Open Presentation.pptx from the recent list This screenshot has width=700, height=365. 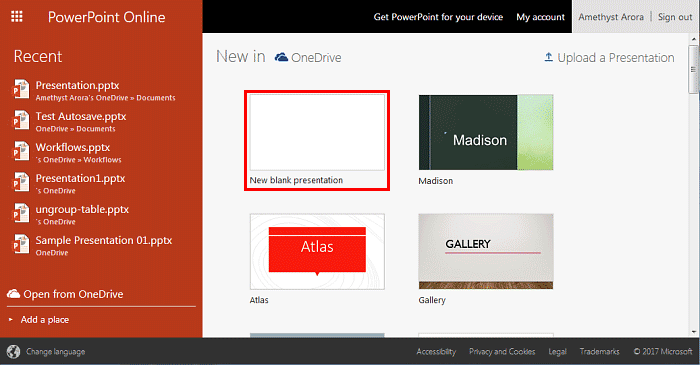click(x=77, y=85)
